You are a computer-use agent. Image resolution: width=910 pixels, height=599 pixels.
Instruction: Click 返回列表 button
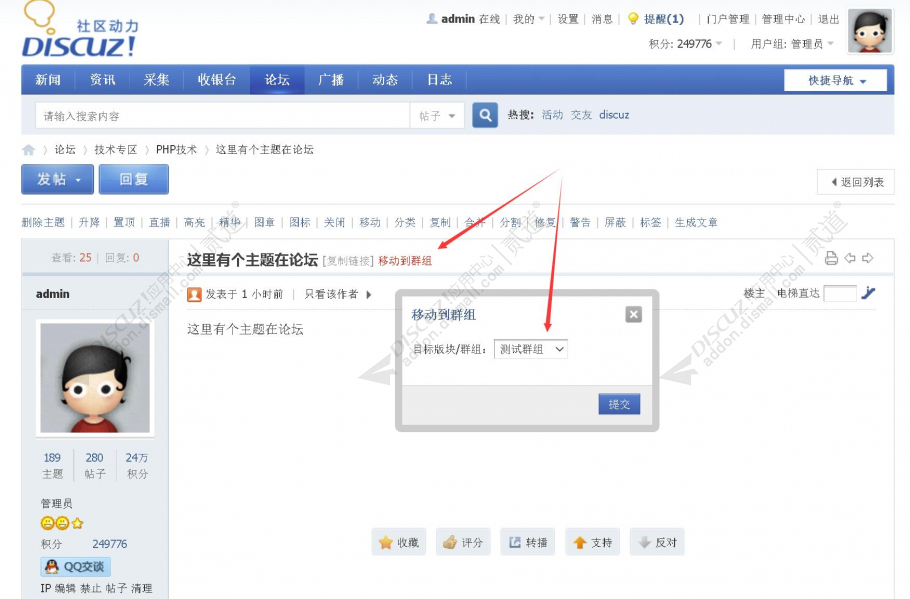(856, 182)
